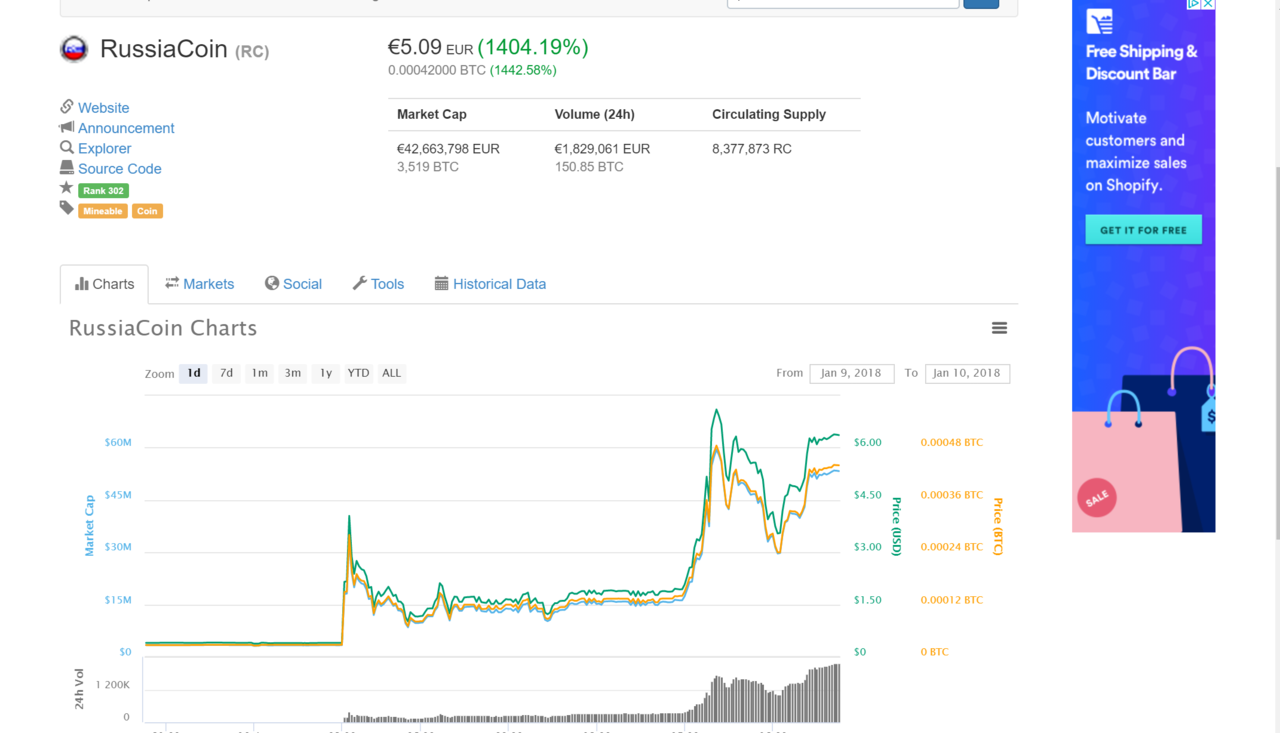The image size is (1280, 733).
Task: Set chart zoom to 7d
Action: coord(226,373)
